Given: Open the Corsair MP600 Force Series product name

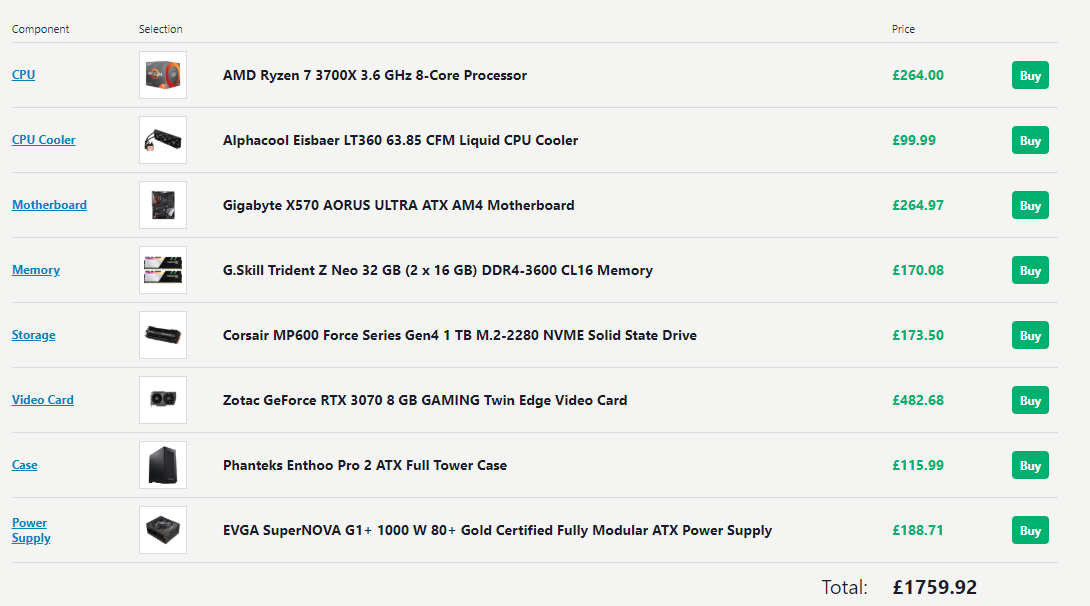Looking at the screenshot, I should (459, 335).
